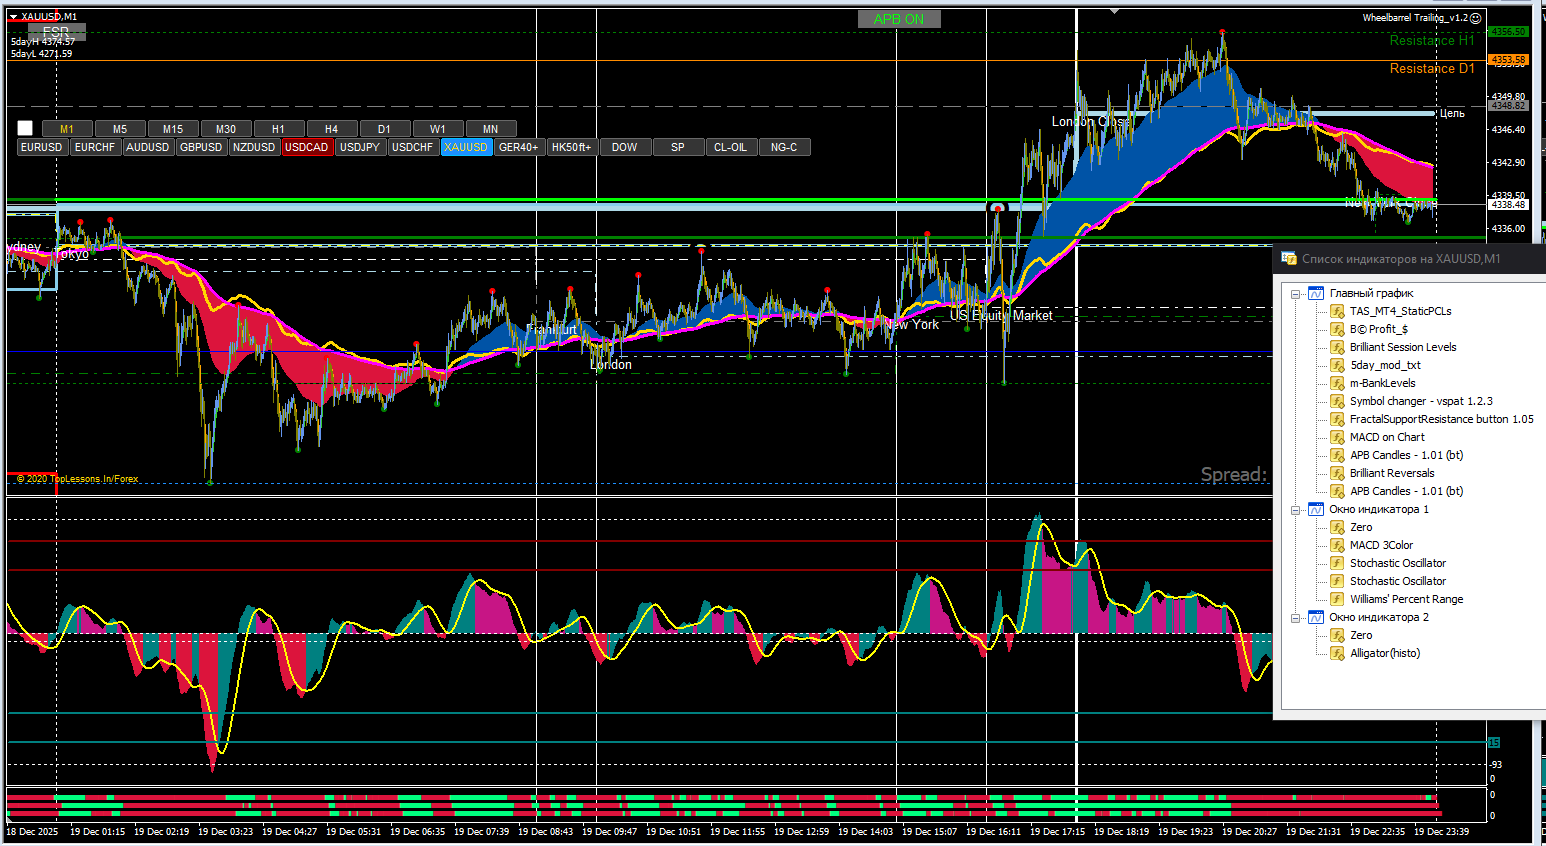
Task: Select the GER40+ symbol button
Action: point(519,147)
